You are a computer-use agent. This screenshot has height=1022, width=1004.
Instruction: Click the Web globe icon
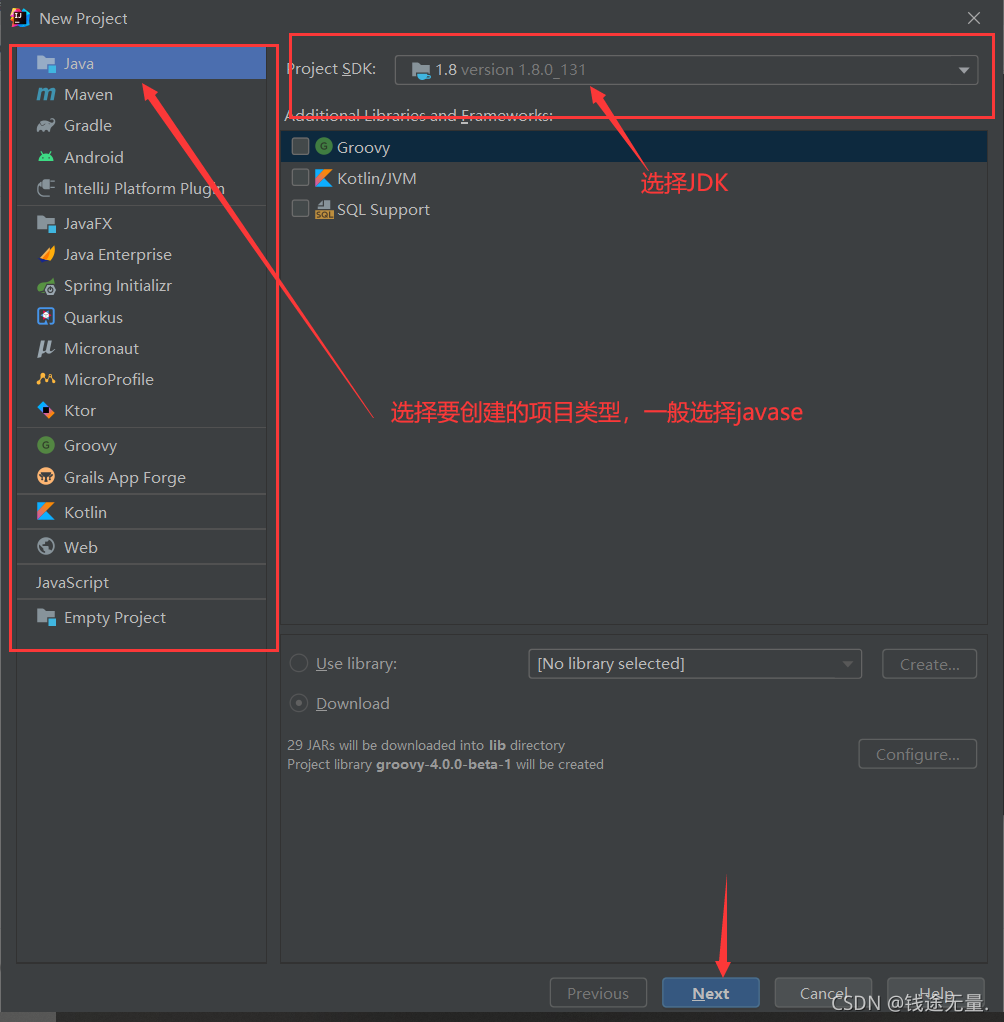(46, 547)
